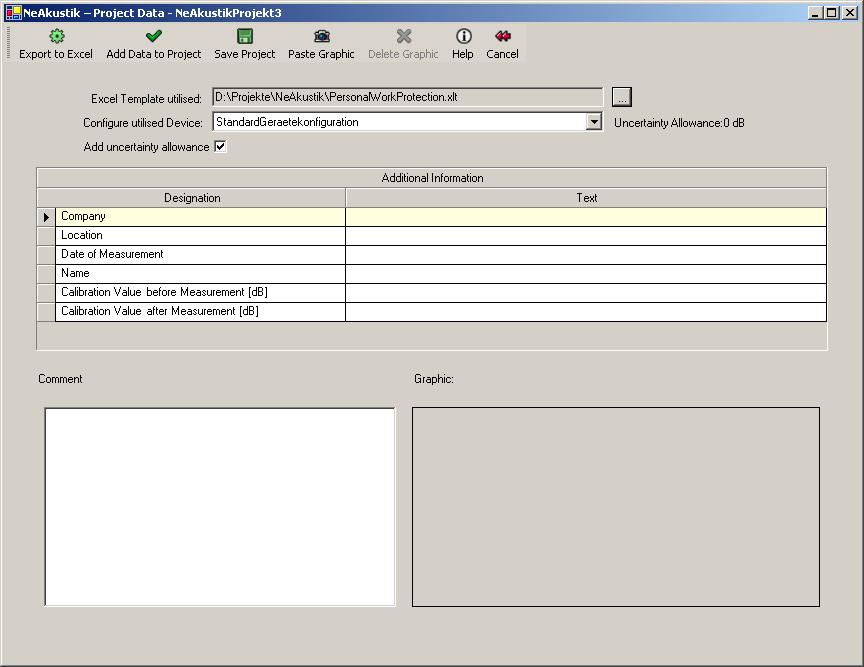Click the Date of Measurement text cell

(x=585, y=255)
